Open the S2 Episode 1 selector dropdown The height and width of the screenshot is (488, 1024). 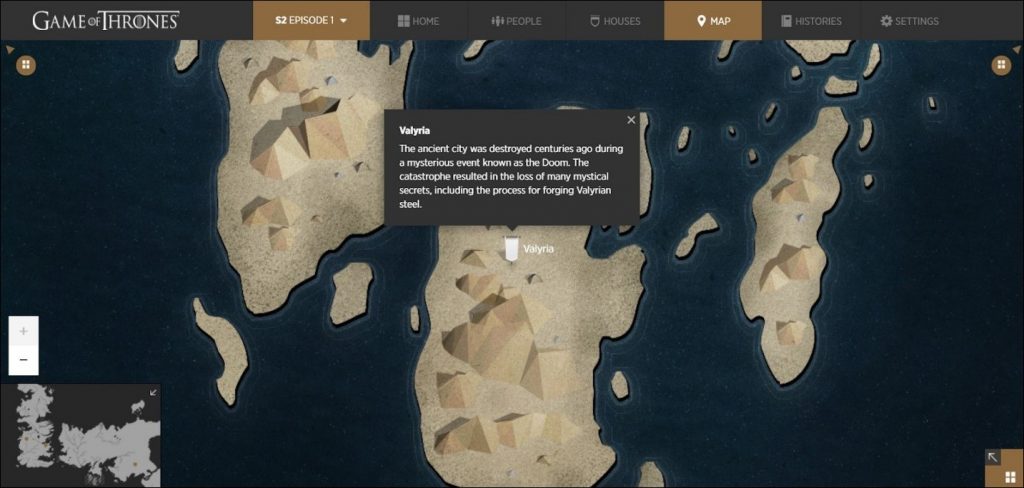(311, 20)
